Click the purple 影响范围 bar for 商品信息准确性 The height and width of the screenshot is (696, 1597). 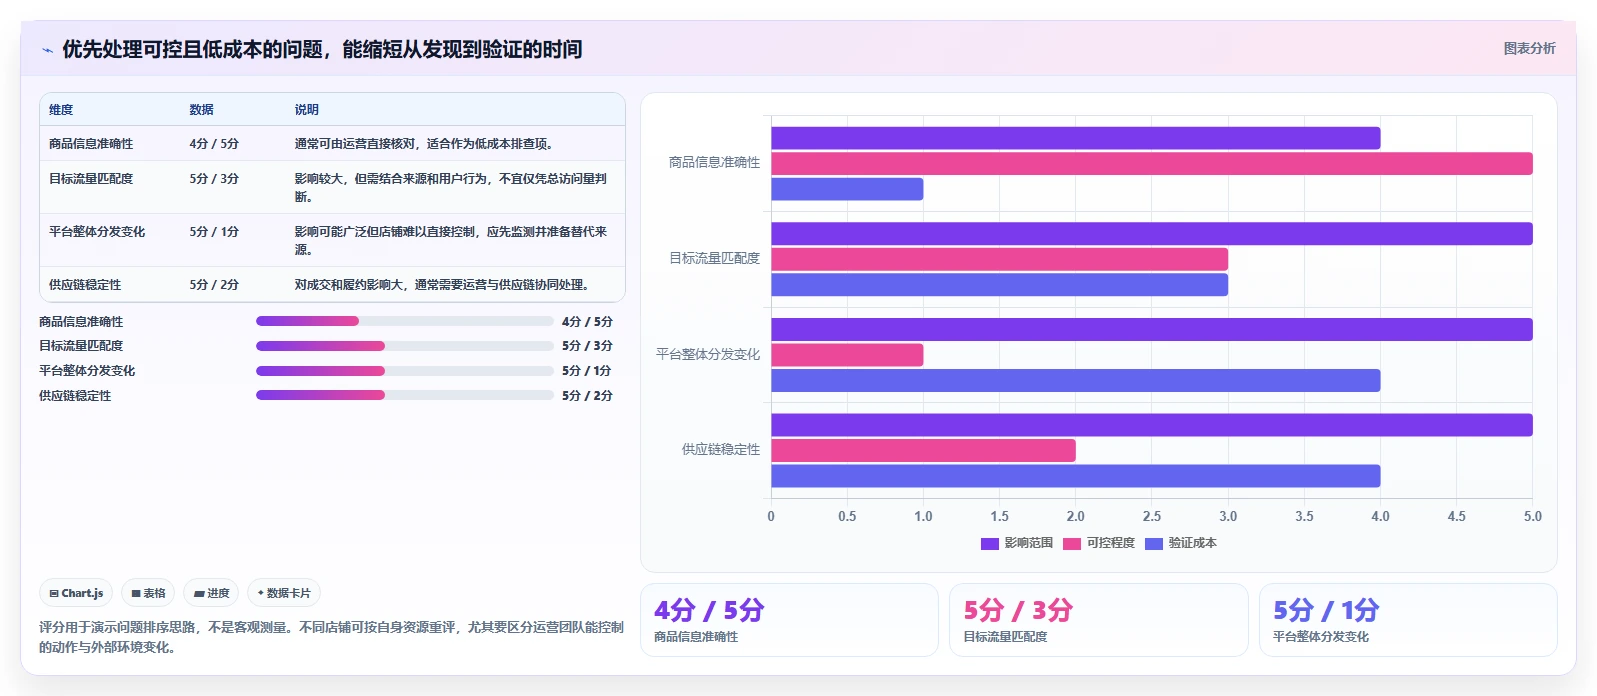pos(1075,138)
